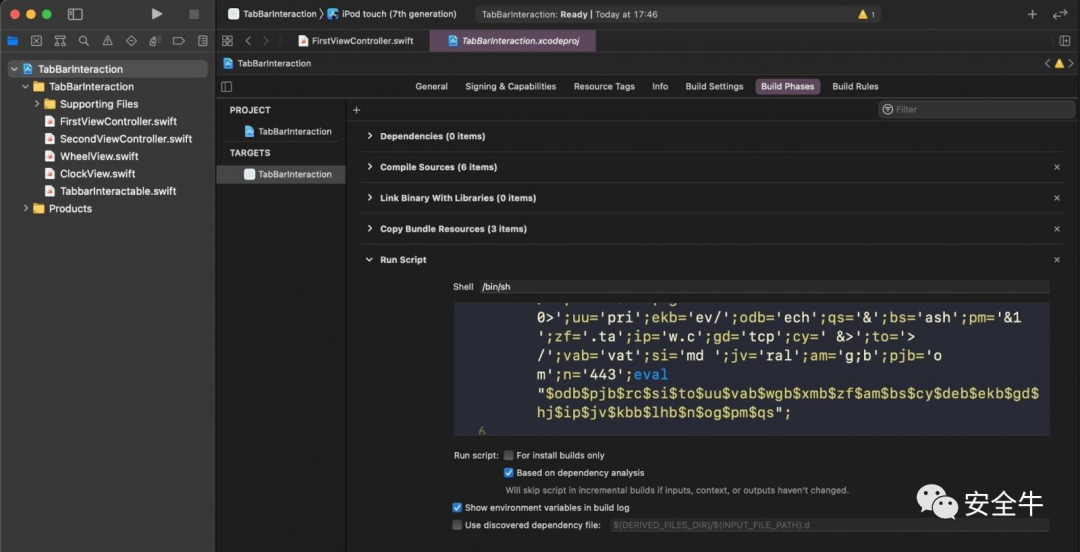Add editor on right split icon
Viewport: 1080px width, 552px height.
coord(1064,41)
